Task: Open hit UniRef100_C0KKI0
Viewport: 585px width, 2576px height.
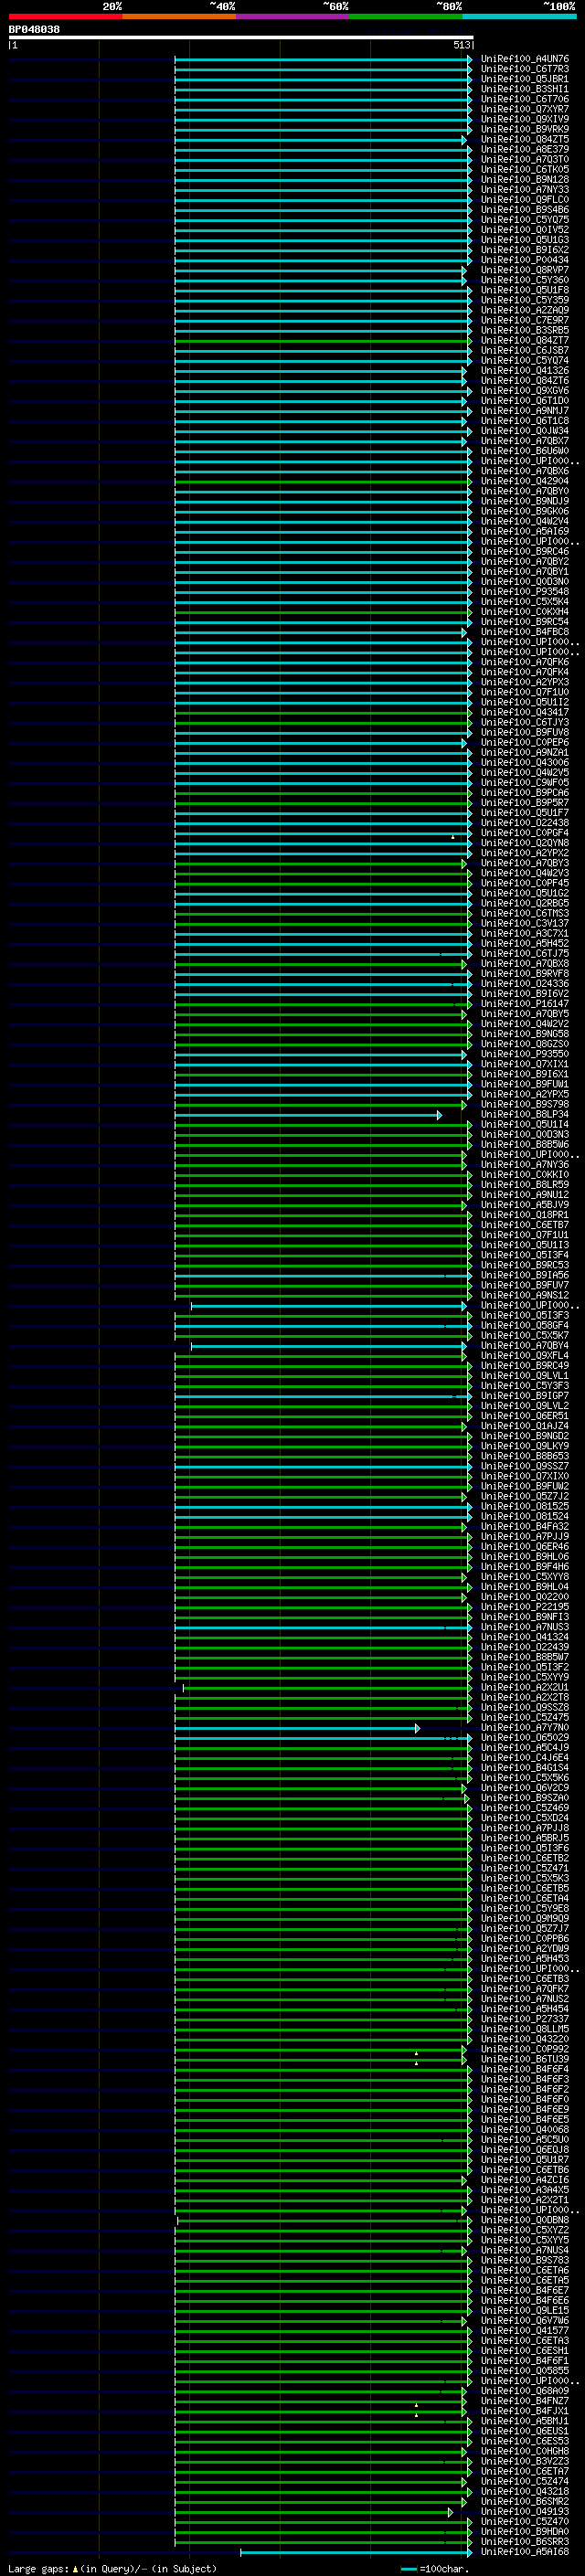Action: [x=524, y=1174]
